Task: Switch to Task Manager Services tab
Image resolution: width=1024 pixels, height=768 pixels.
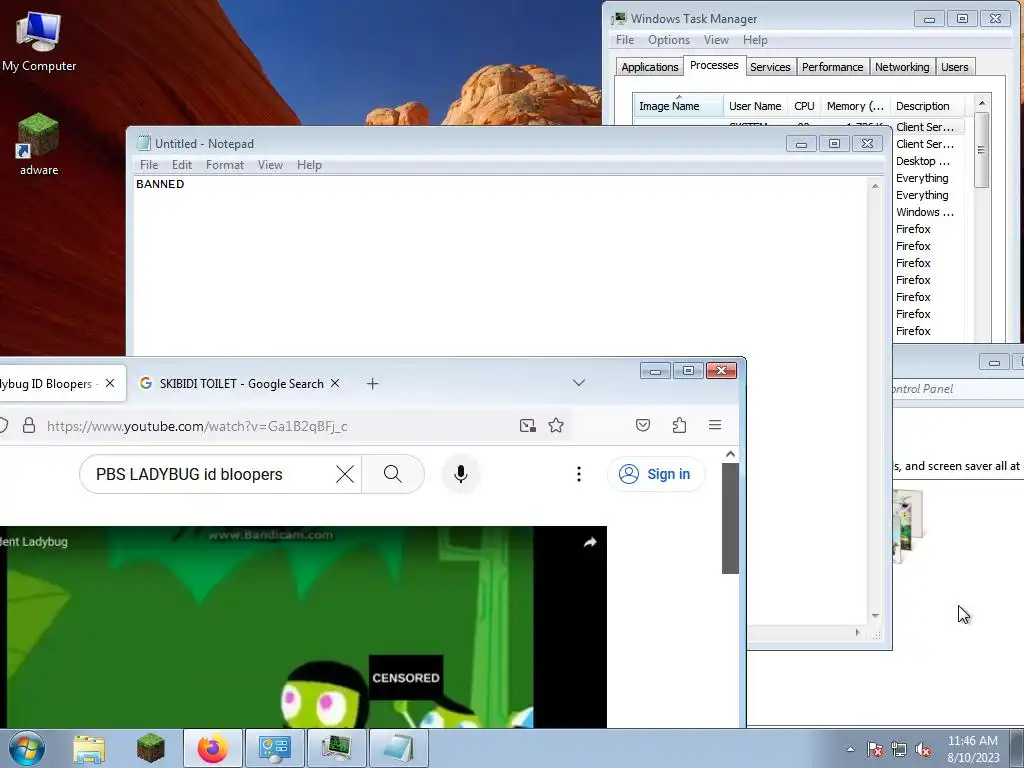Action: point(770,67)
